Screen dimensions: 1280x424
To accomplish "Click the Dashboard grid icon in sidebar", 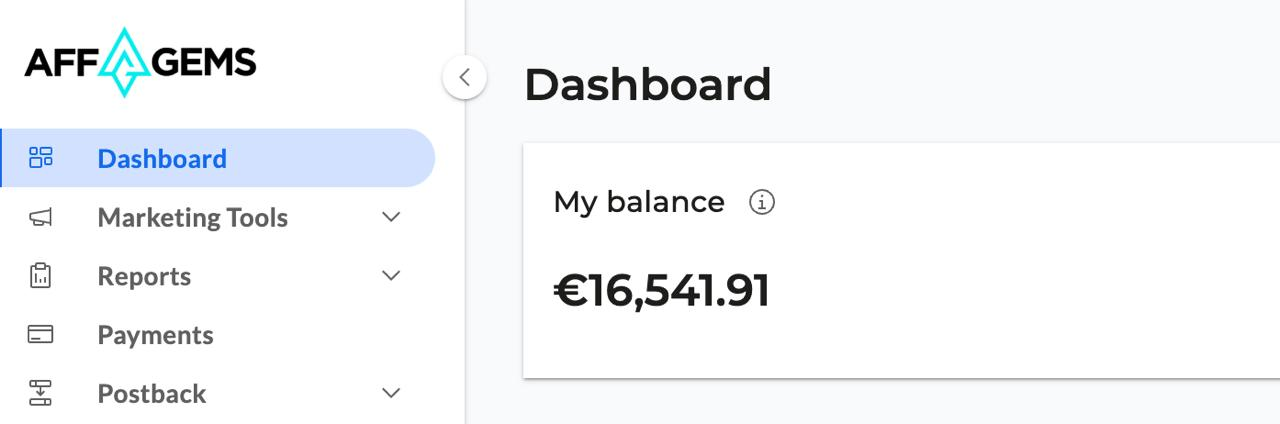I will [x=41, y=158].
